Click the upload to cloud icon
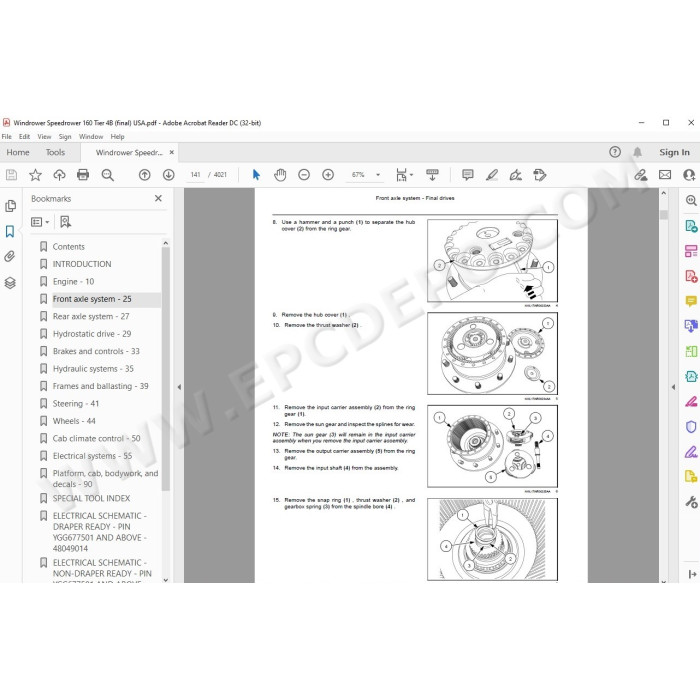700x700 pixels. [59, 175]
